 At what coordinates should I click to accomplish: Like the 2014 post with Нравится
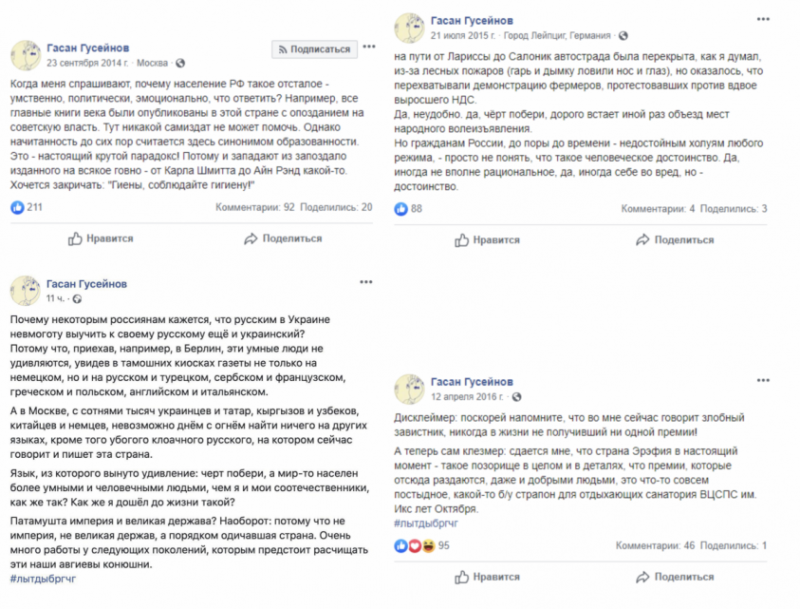pyautogui.click(x=101, y=239)
